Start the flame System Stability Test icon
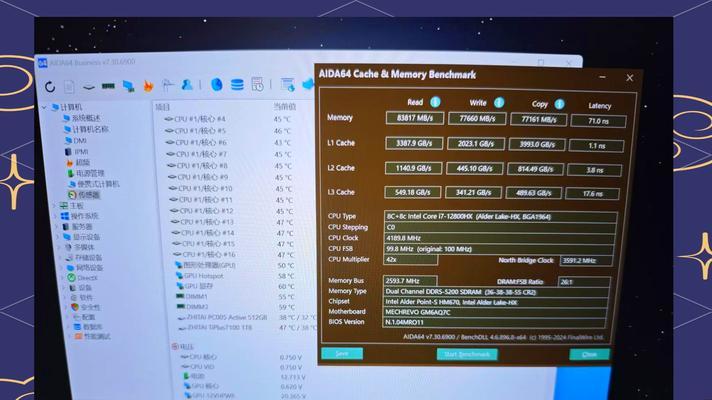 (x=148, y=85)
